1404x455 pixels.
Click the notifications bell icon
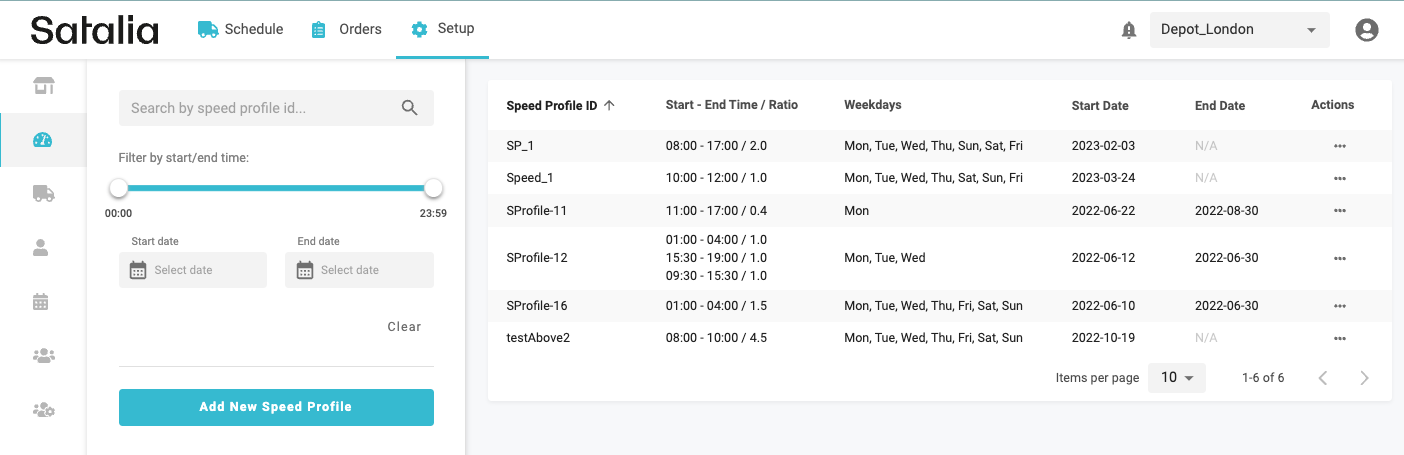[1129, 30]
